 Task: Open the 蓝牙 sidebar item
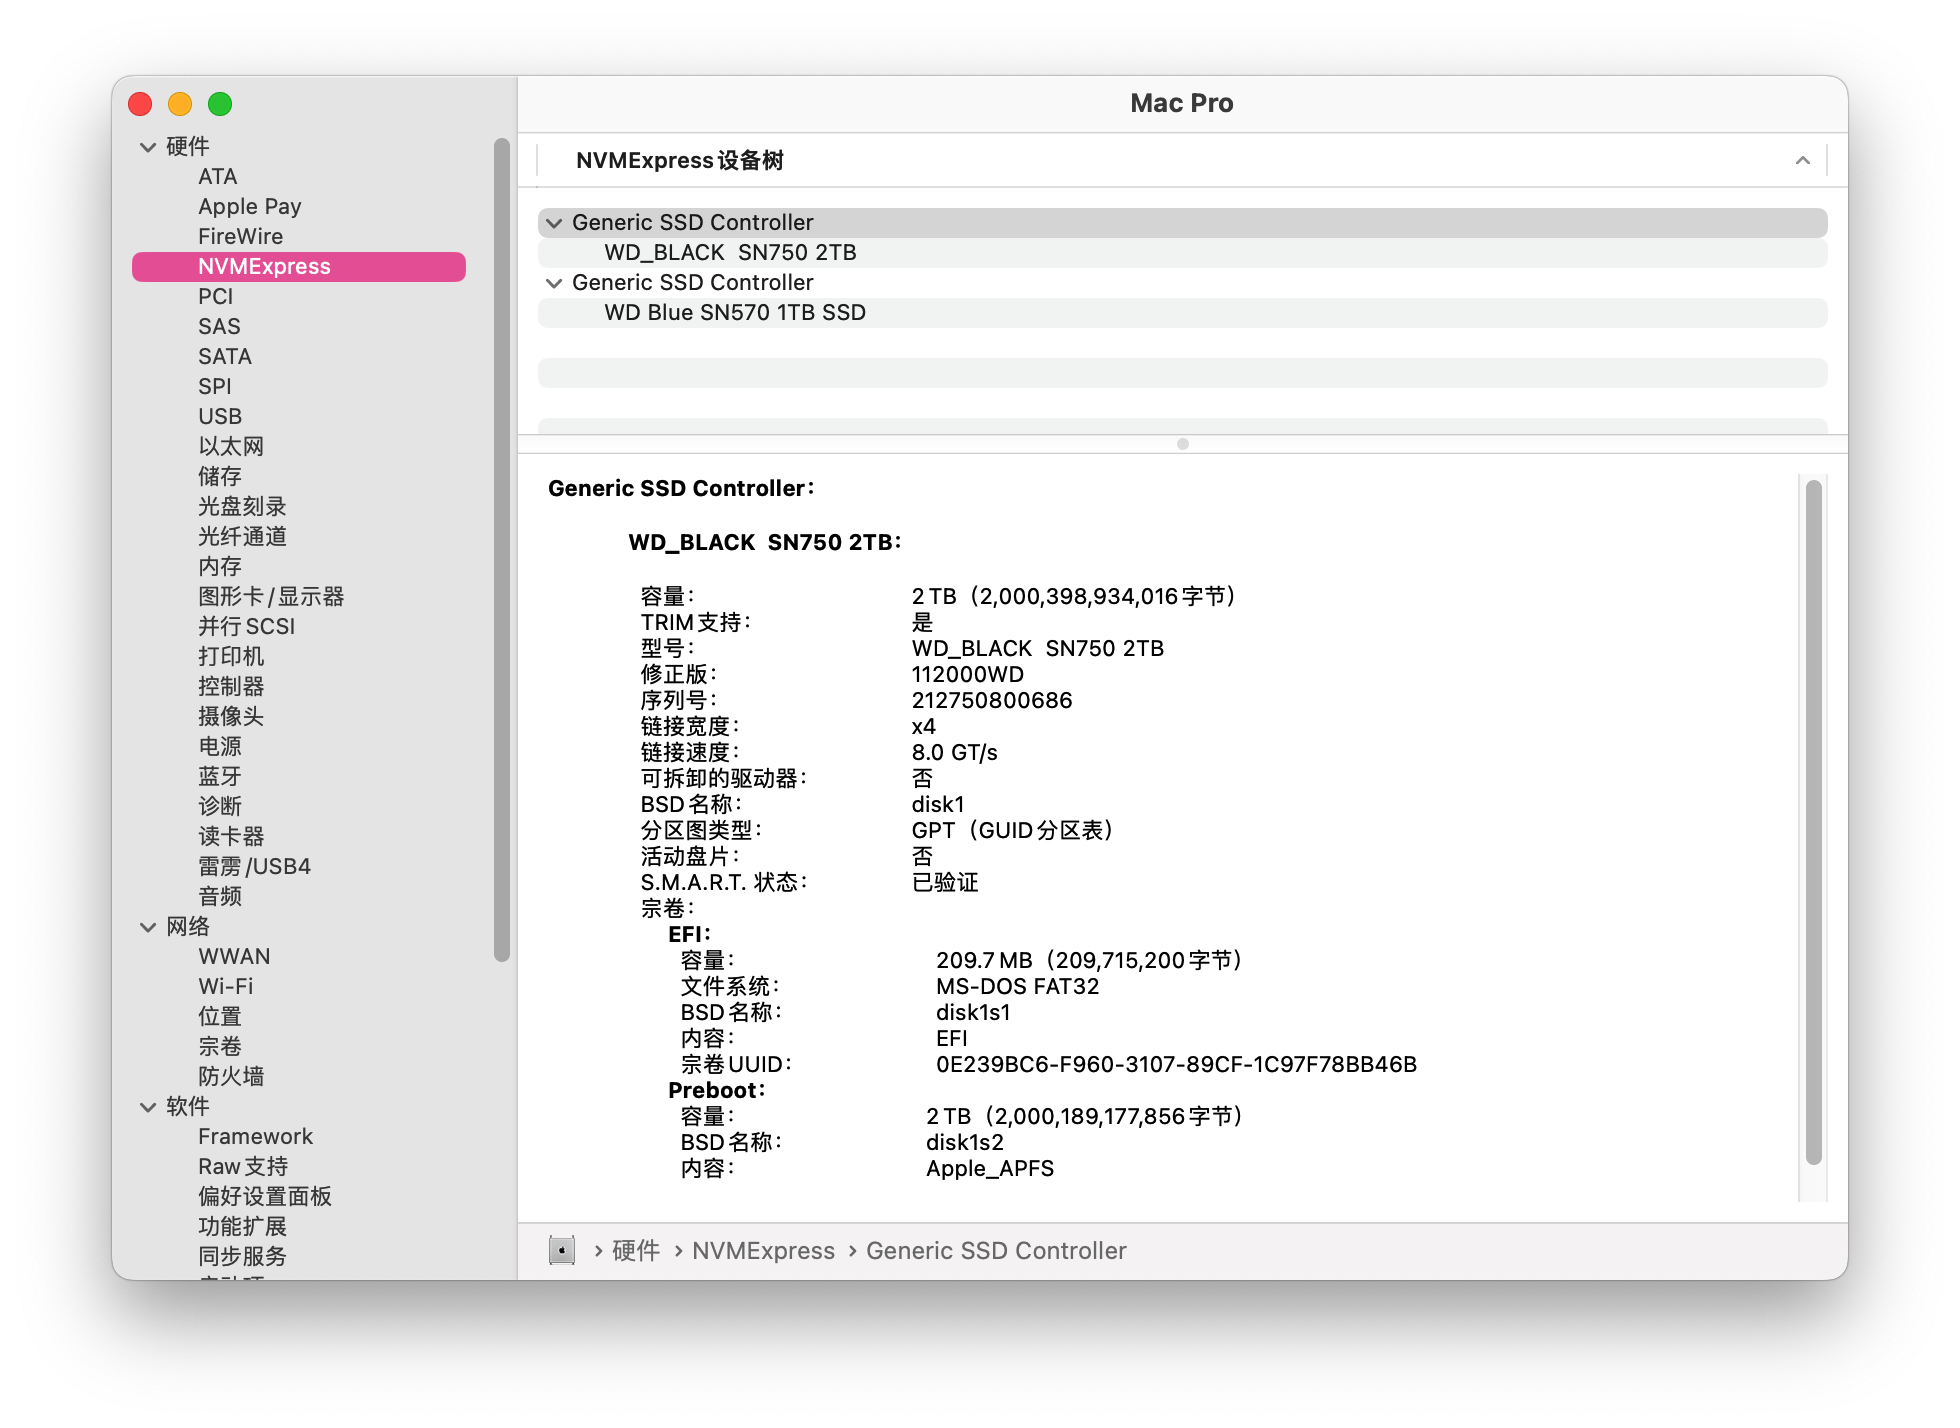tap(220, 776)
